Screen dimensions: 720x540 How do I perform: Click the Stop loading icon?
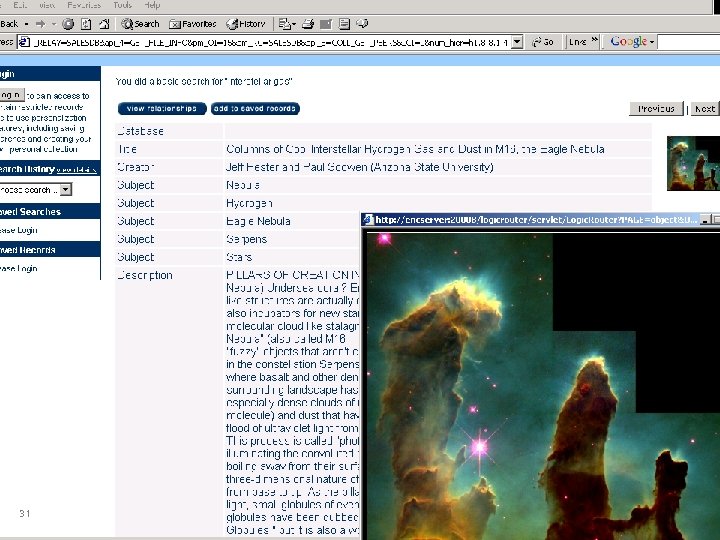[x=68, y=24]
